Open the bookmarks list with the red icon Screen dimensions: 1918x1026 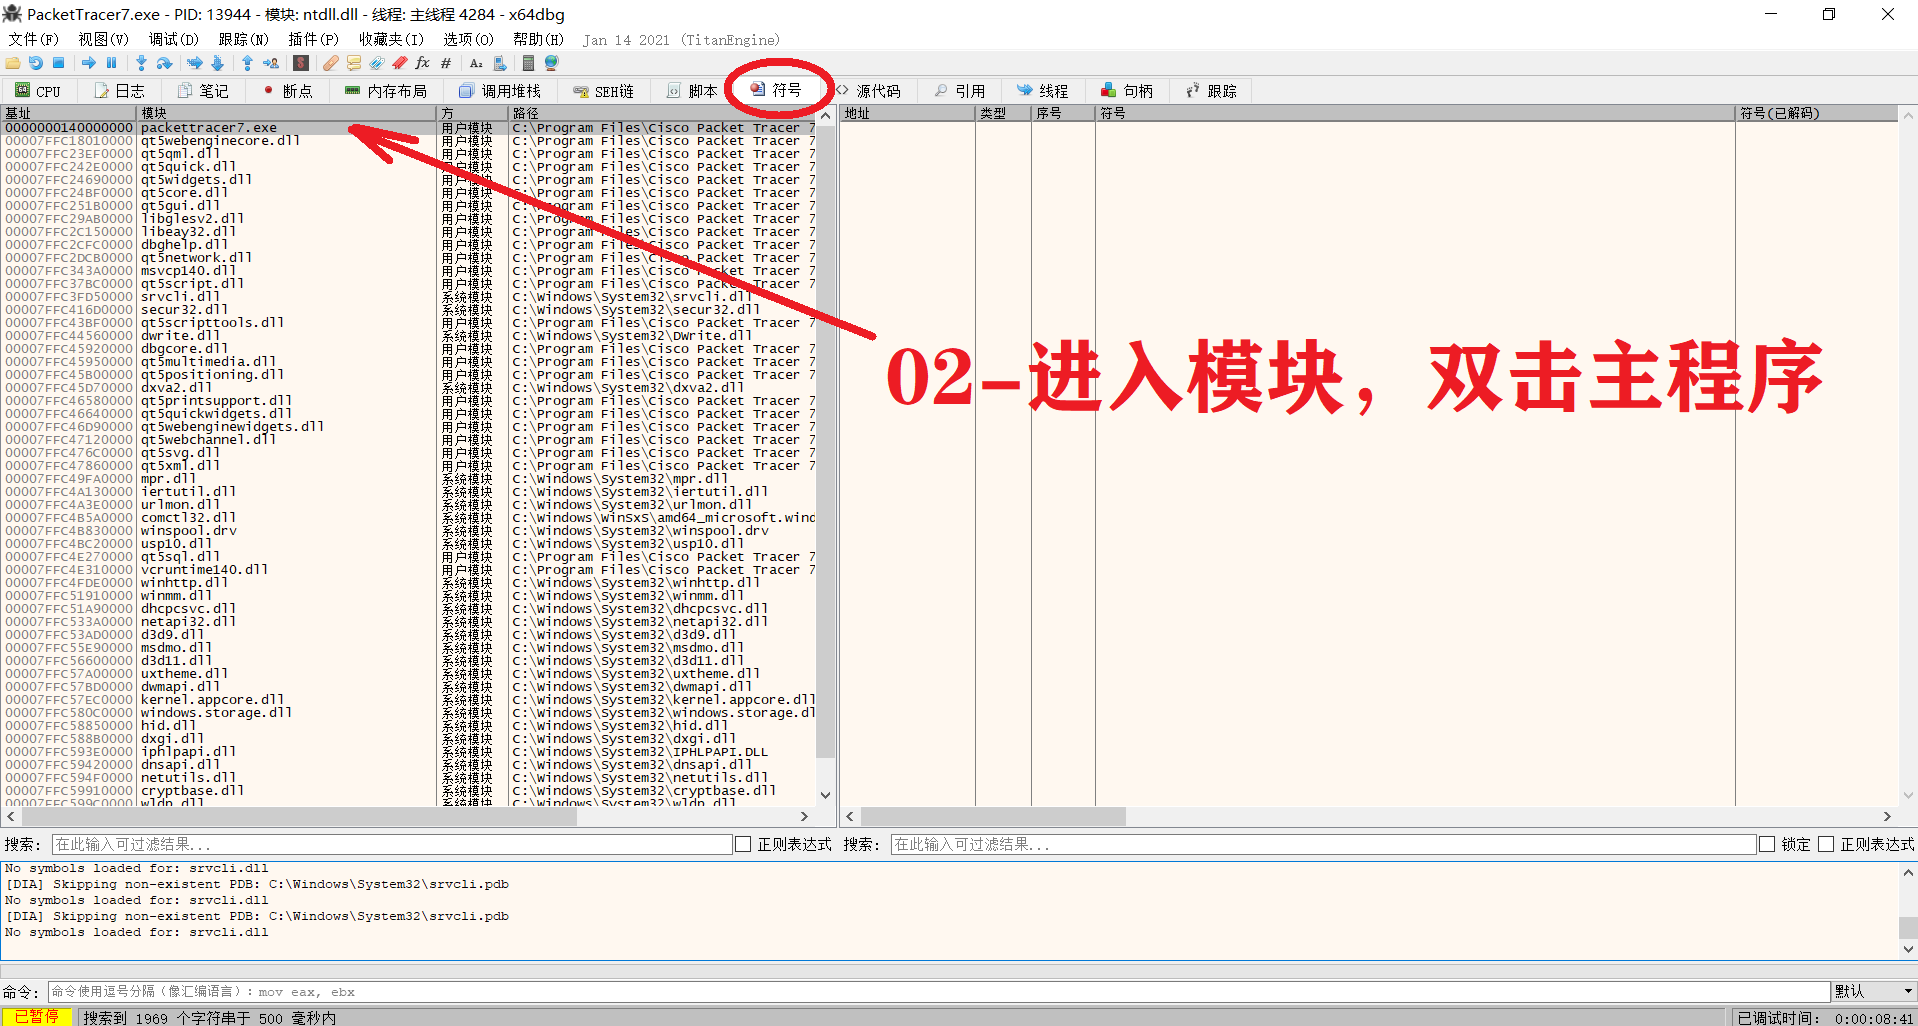(x=400, y=63)
